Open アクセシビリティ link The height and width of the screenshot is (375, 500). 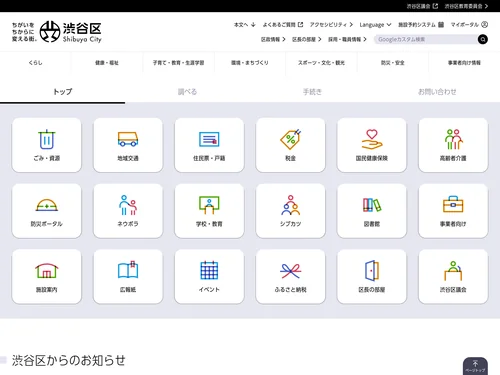click(331, 25)
